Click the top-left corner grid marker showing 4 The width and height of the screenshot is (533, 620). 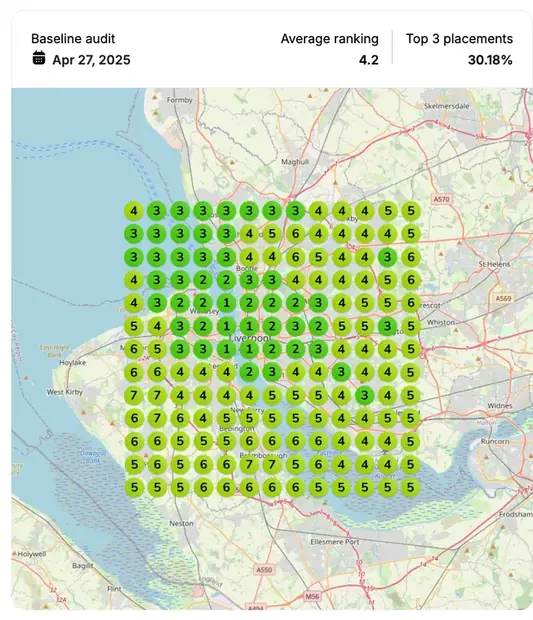click(x=134, y=211)
